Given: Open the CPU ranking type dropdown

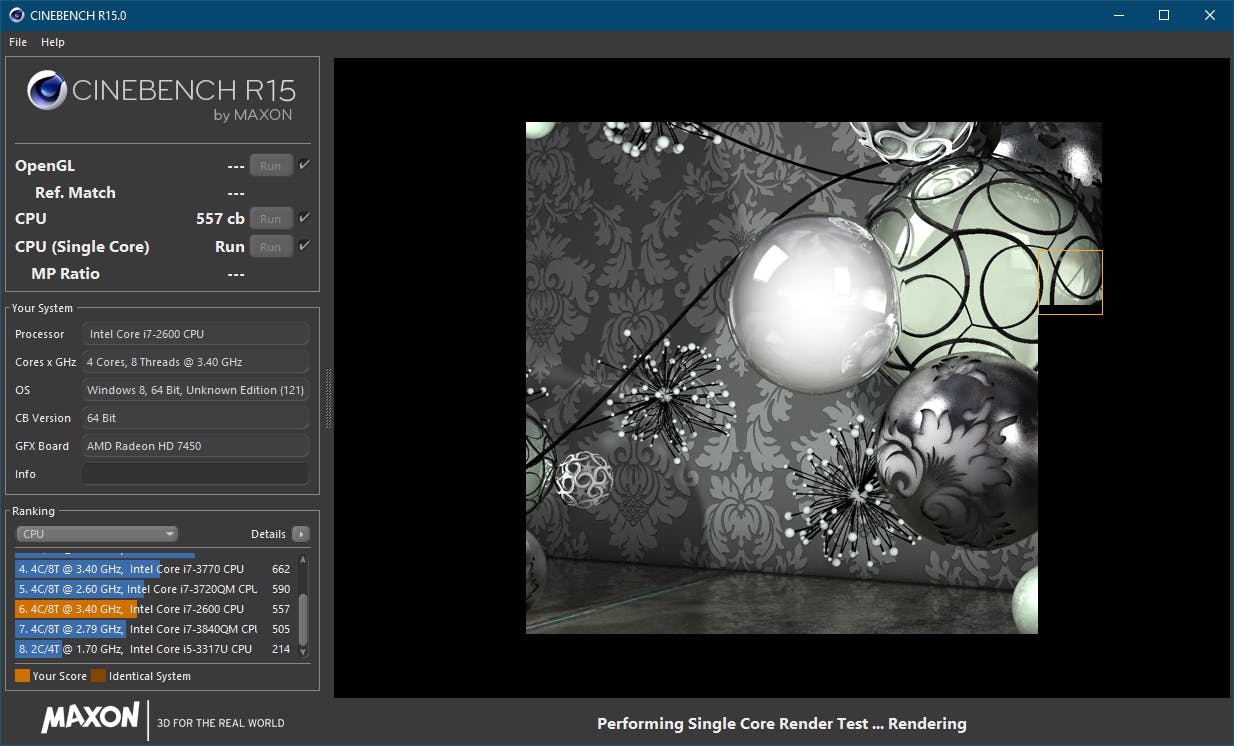Looking at the screenshot, I should (97, 534).
